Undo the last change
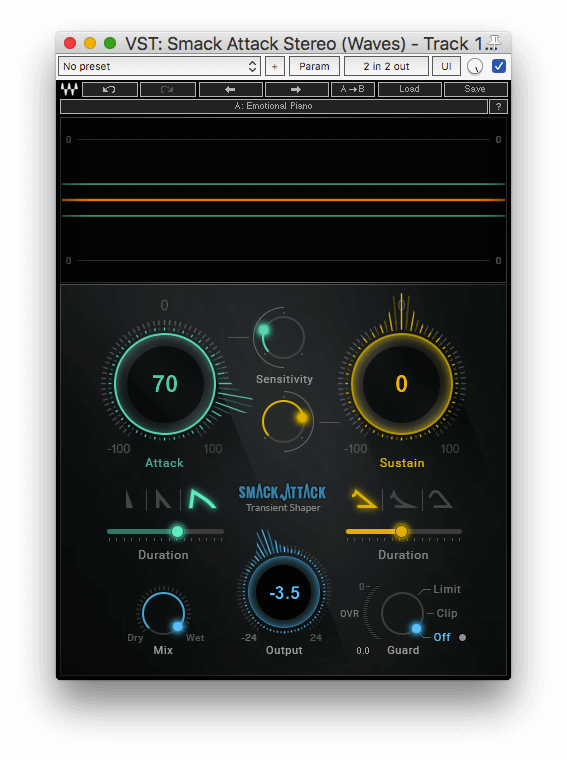The image size is (567, 760). pyautogui.click(x=110, y=89)
